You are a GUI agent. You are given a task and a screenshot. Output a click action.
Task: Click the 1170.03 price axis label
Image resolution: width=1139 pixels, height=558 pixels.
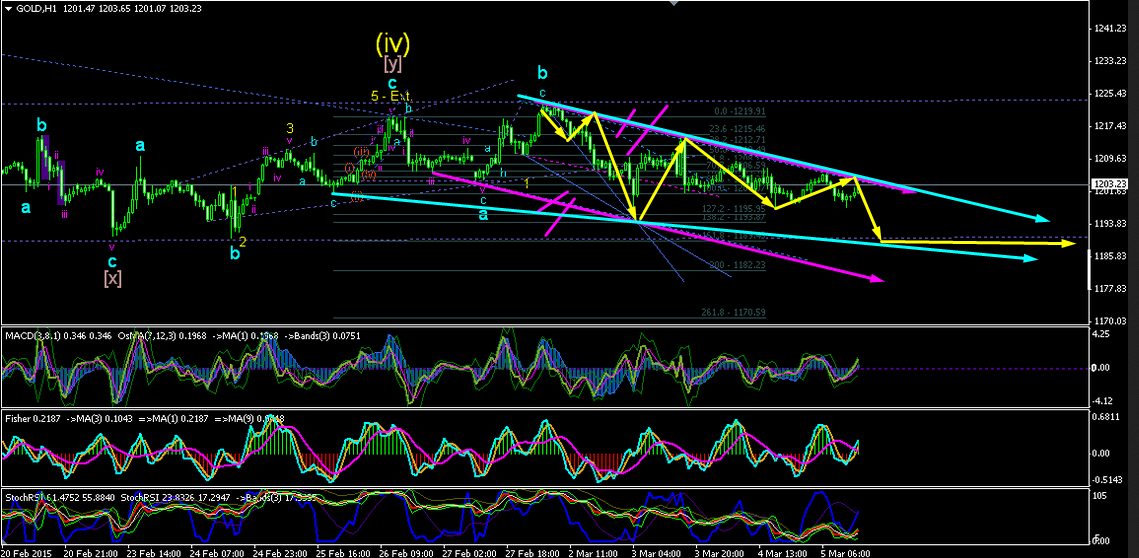pos(1111,320)
